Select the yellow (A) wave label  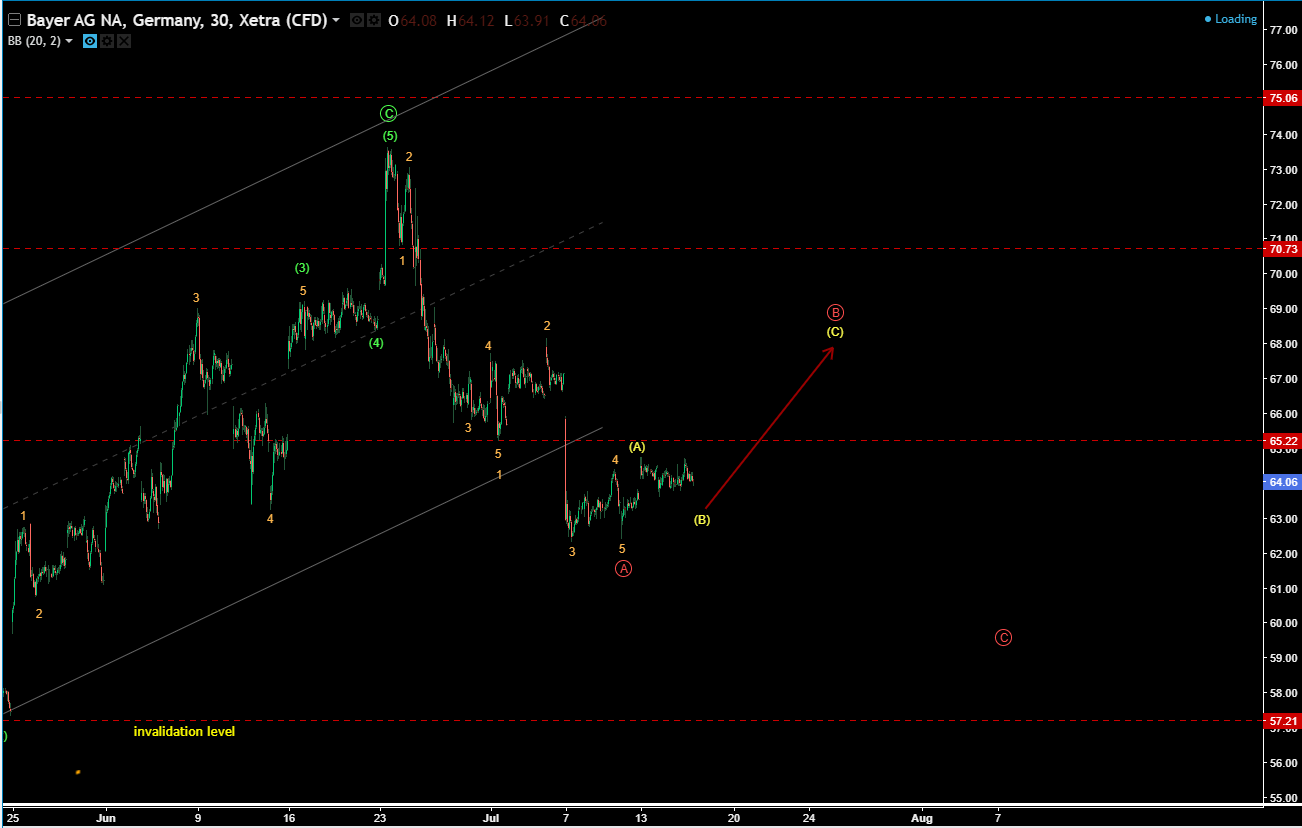tap(637, 446)
